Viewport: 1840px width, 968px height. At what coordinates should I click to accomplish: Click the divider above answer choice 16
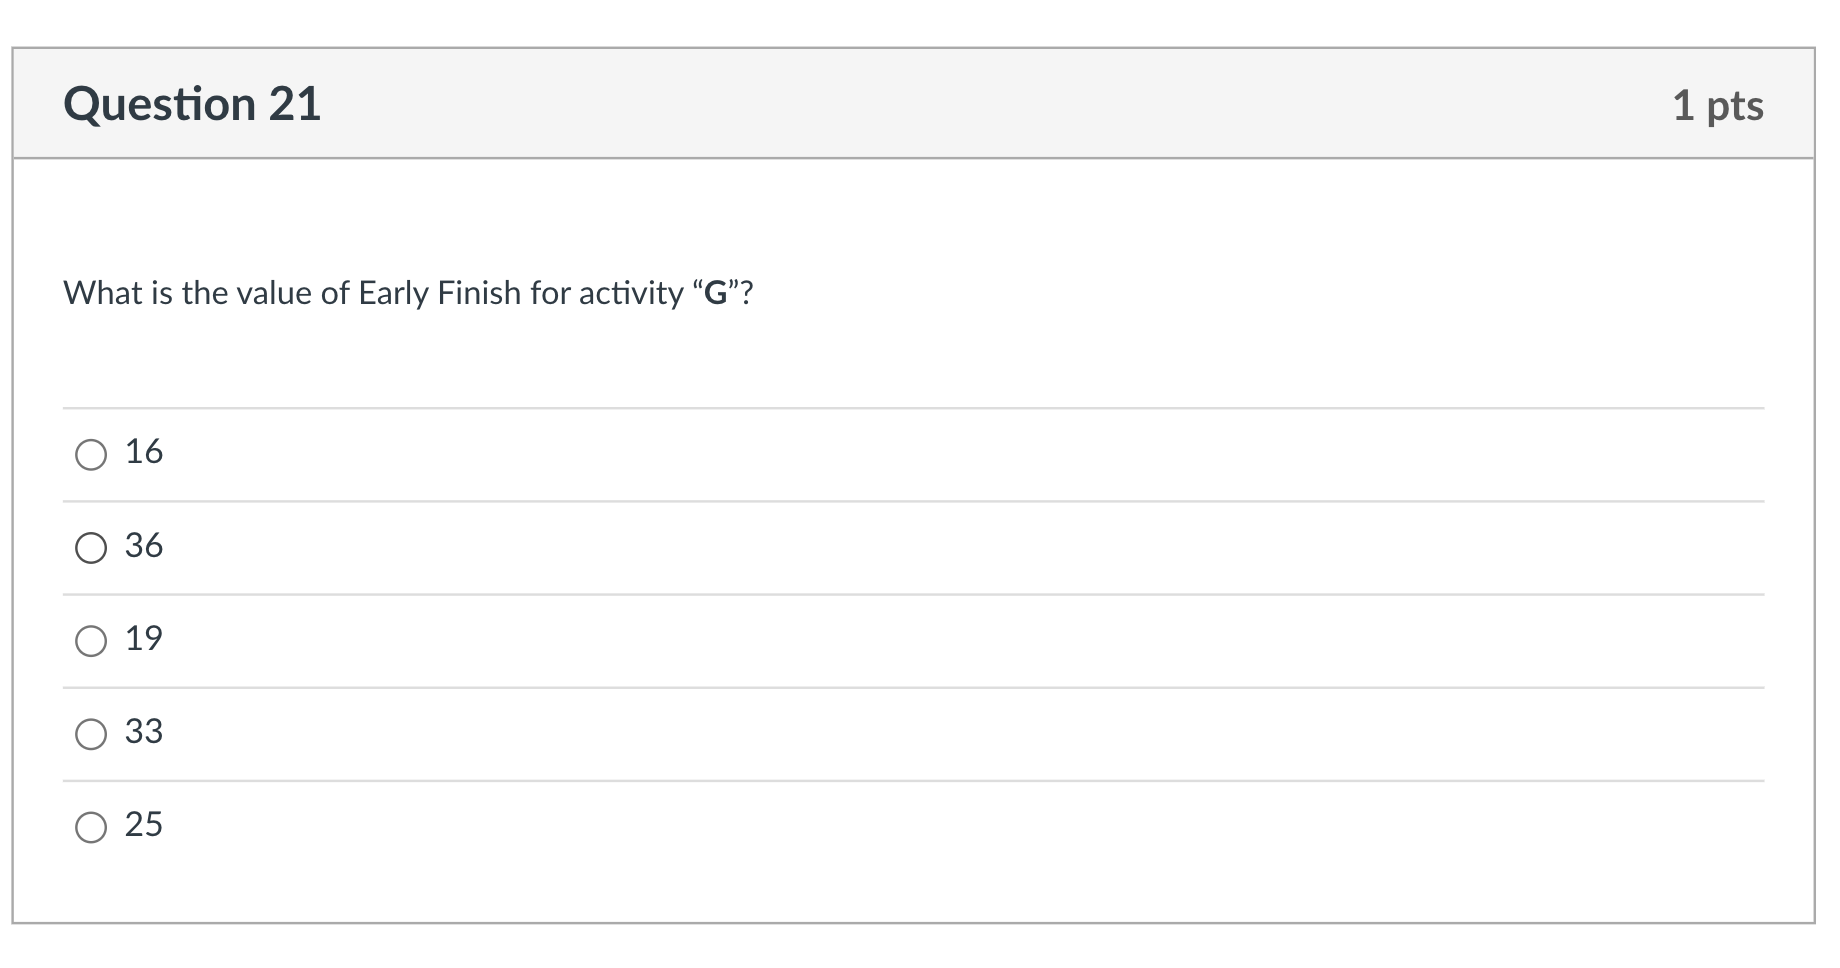pyautogui.click(x=900, y=406)
